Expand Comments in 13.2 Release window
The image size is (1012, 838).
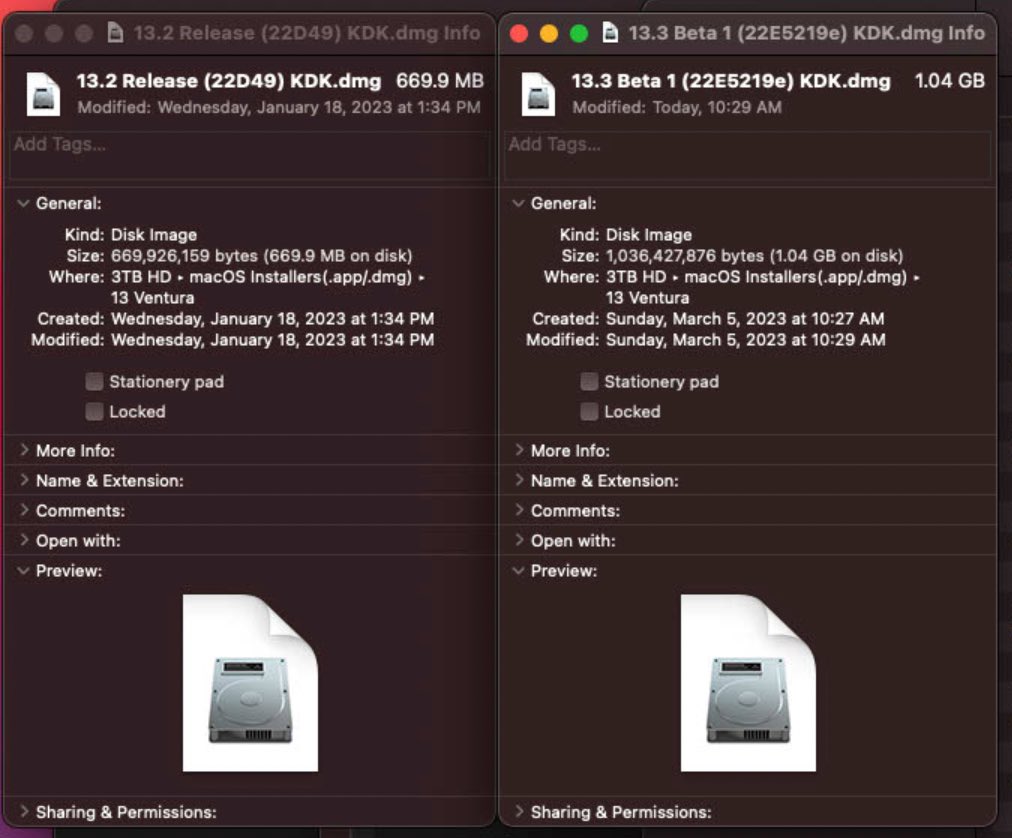click(24, 510)
